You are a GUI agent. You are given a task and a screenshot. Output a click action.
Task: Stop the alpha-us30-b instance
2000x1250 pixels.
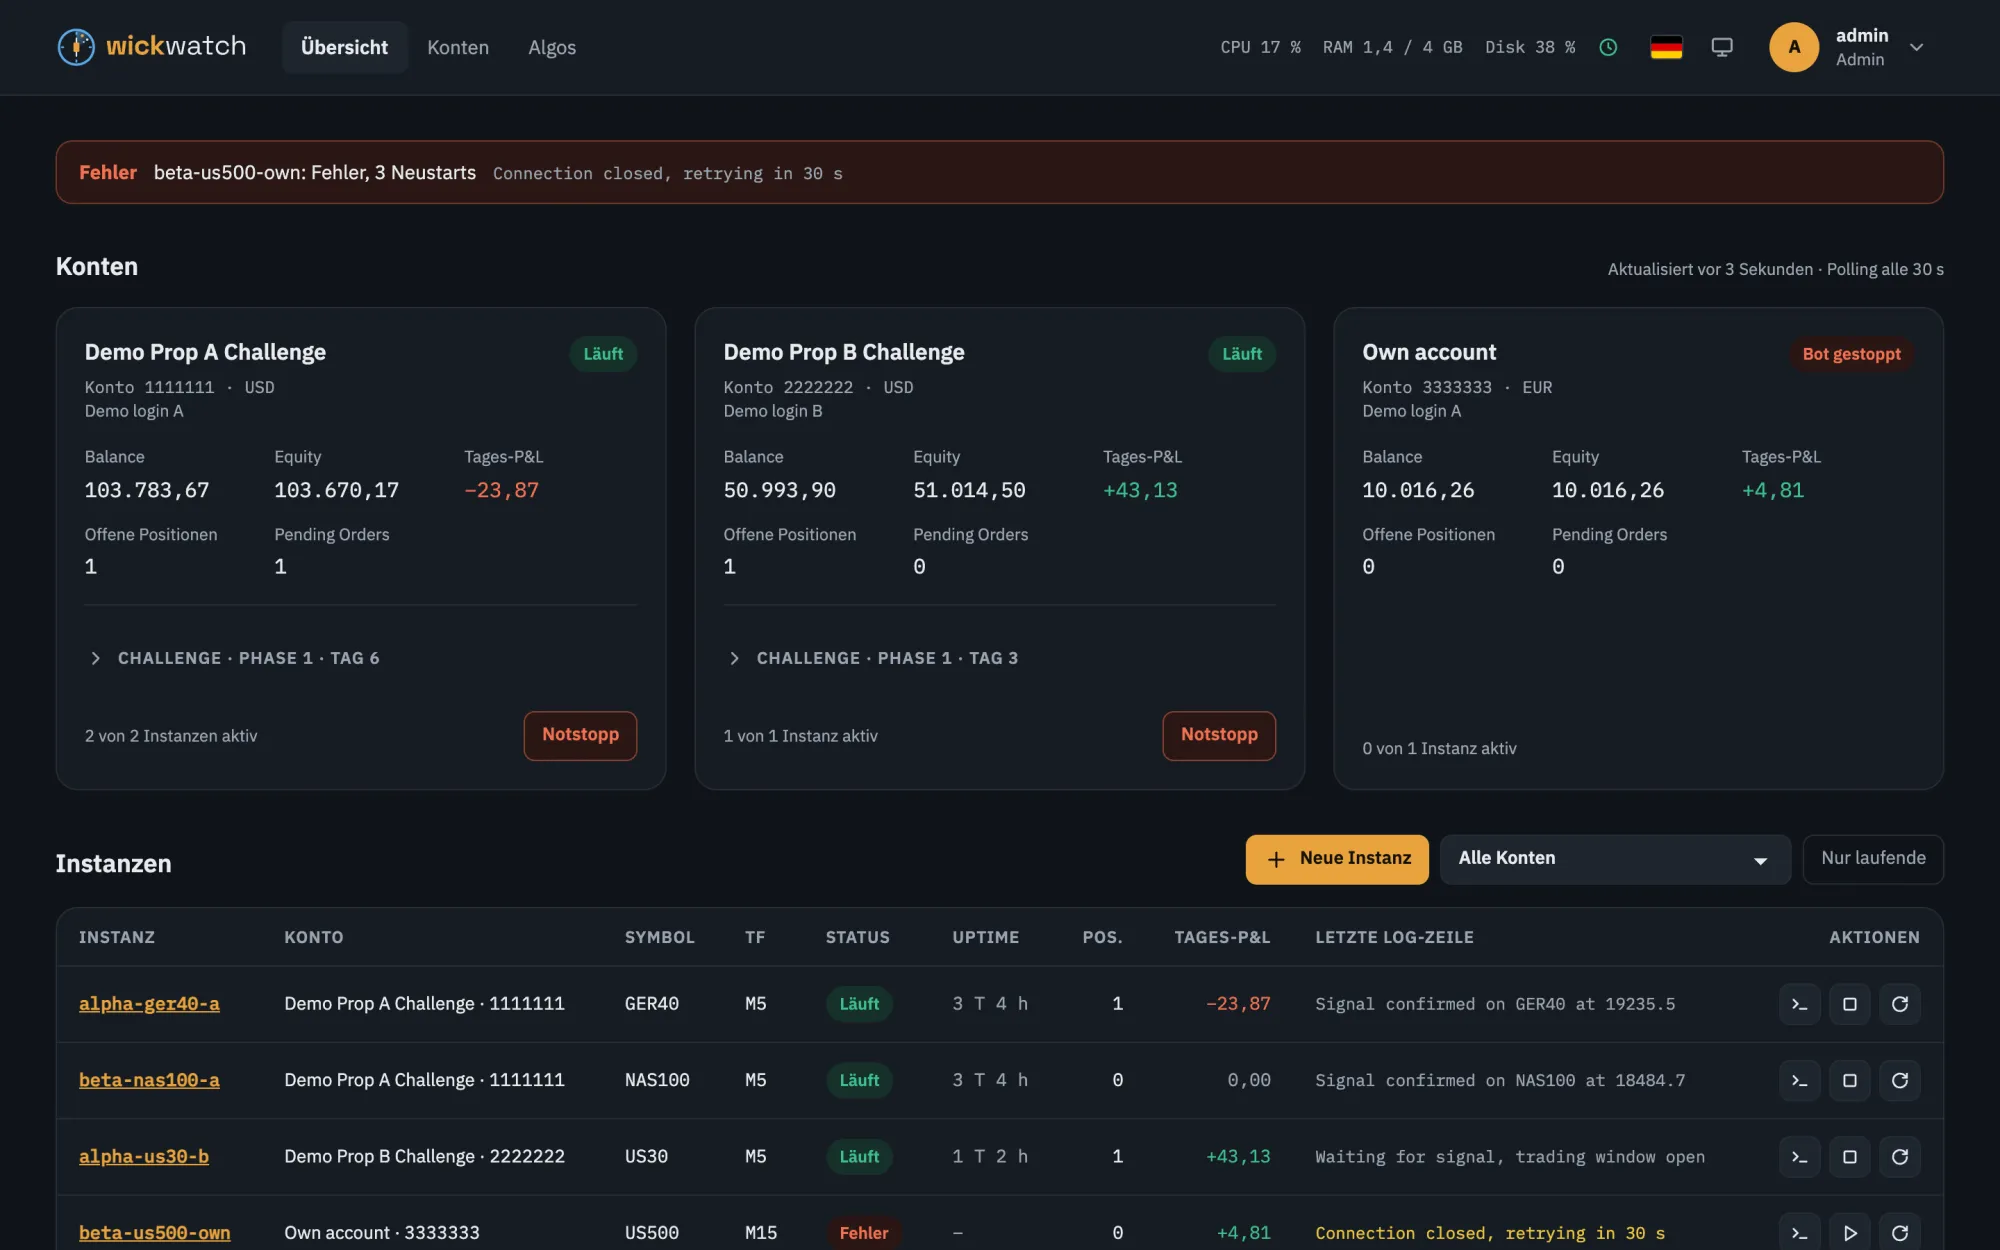(1850, 1157)
